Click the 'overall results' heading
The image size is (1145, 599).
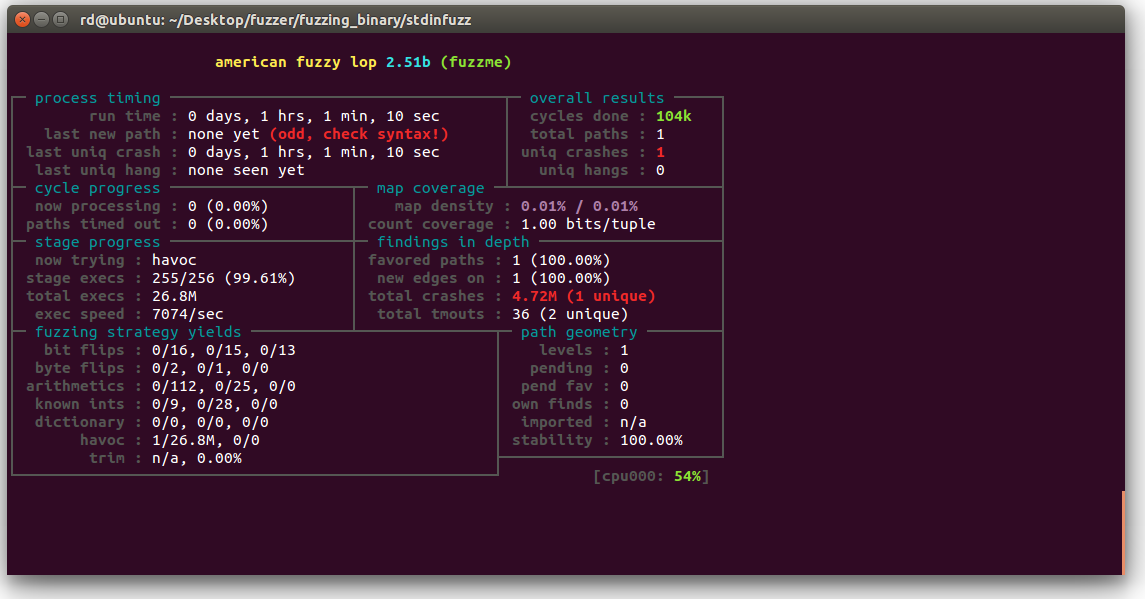coord(597,98)
